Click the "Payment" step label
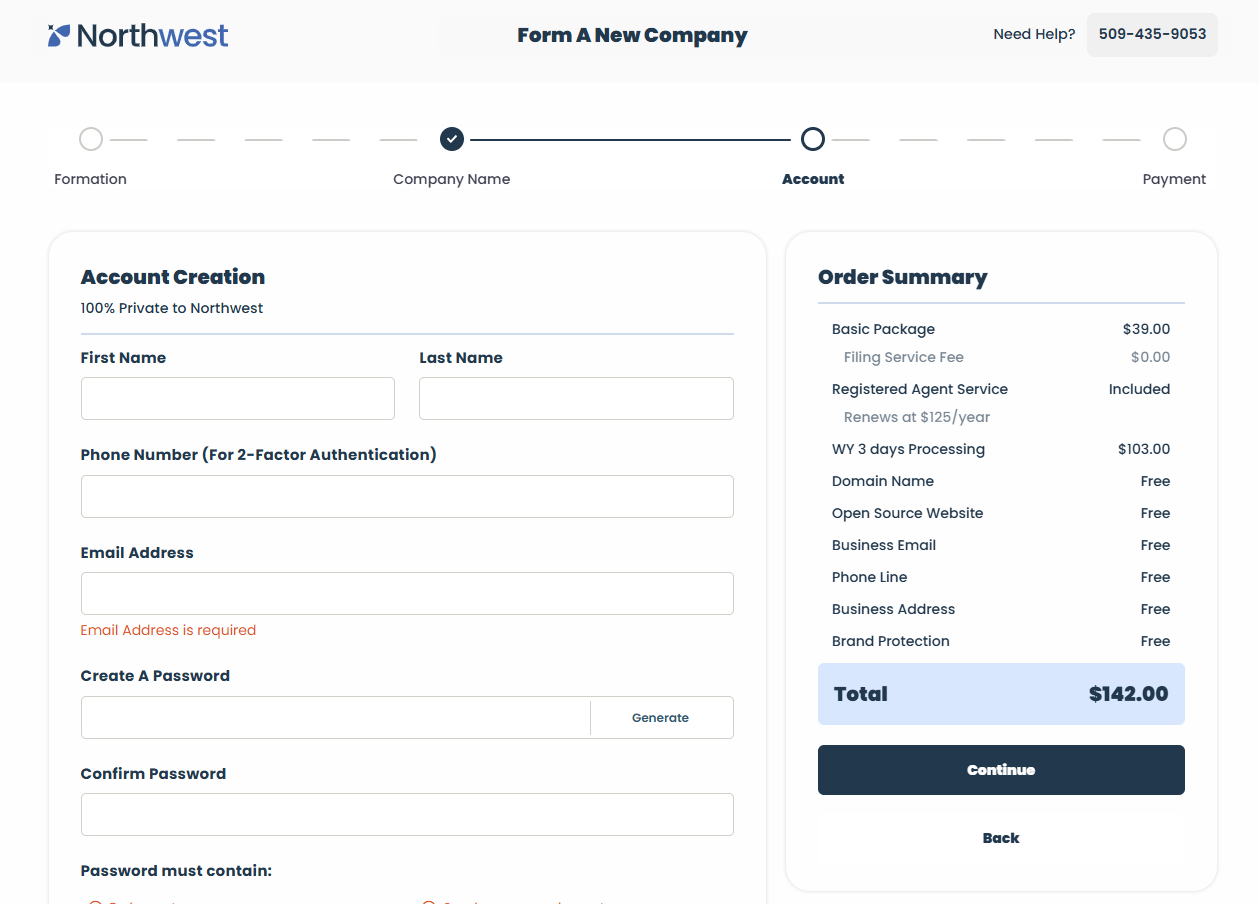 (1174, 179)
